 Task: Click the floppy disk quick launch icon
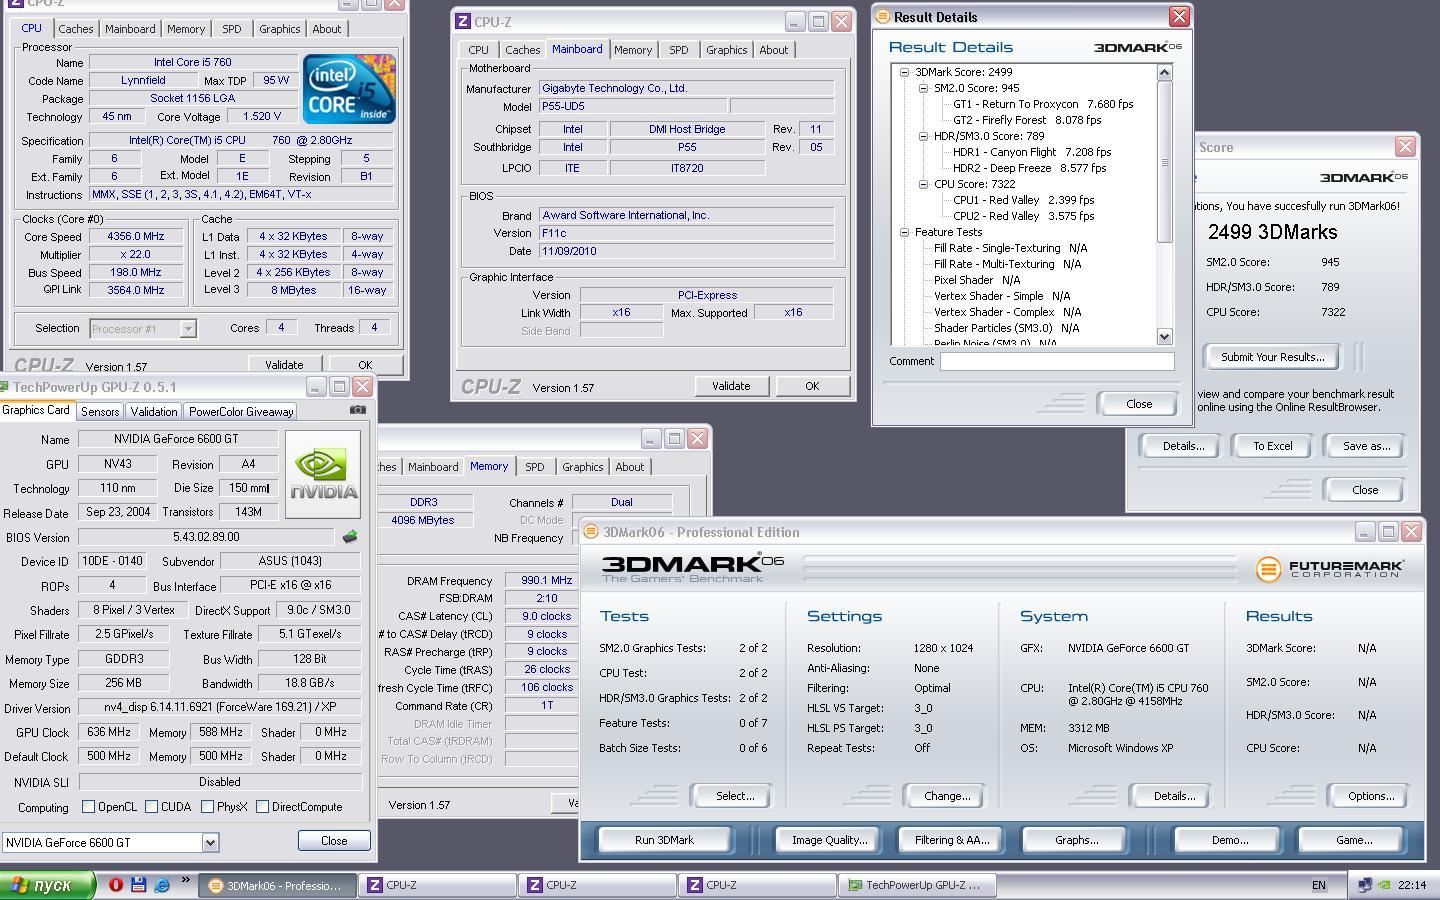pos(138,885)
